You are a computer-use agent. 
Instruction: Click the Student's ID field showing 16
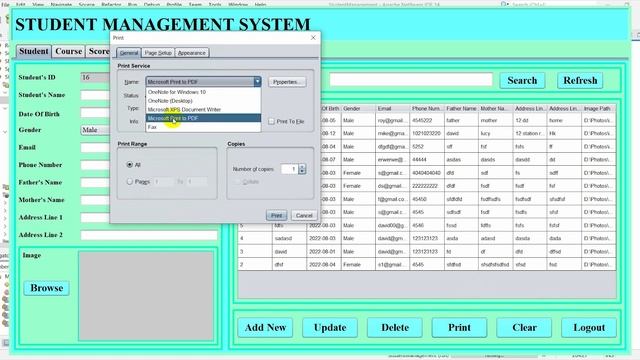(95, 77)
